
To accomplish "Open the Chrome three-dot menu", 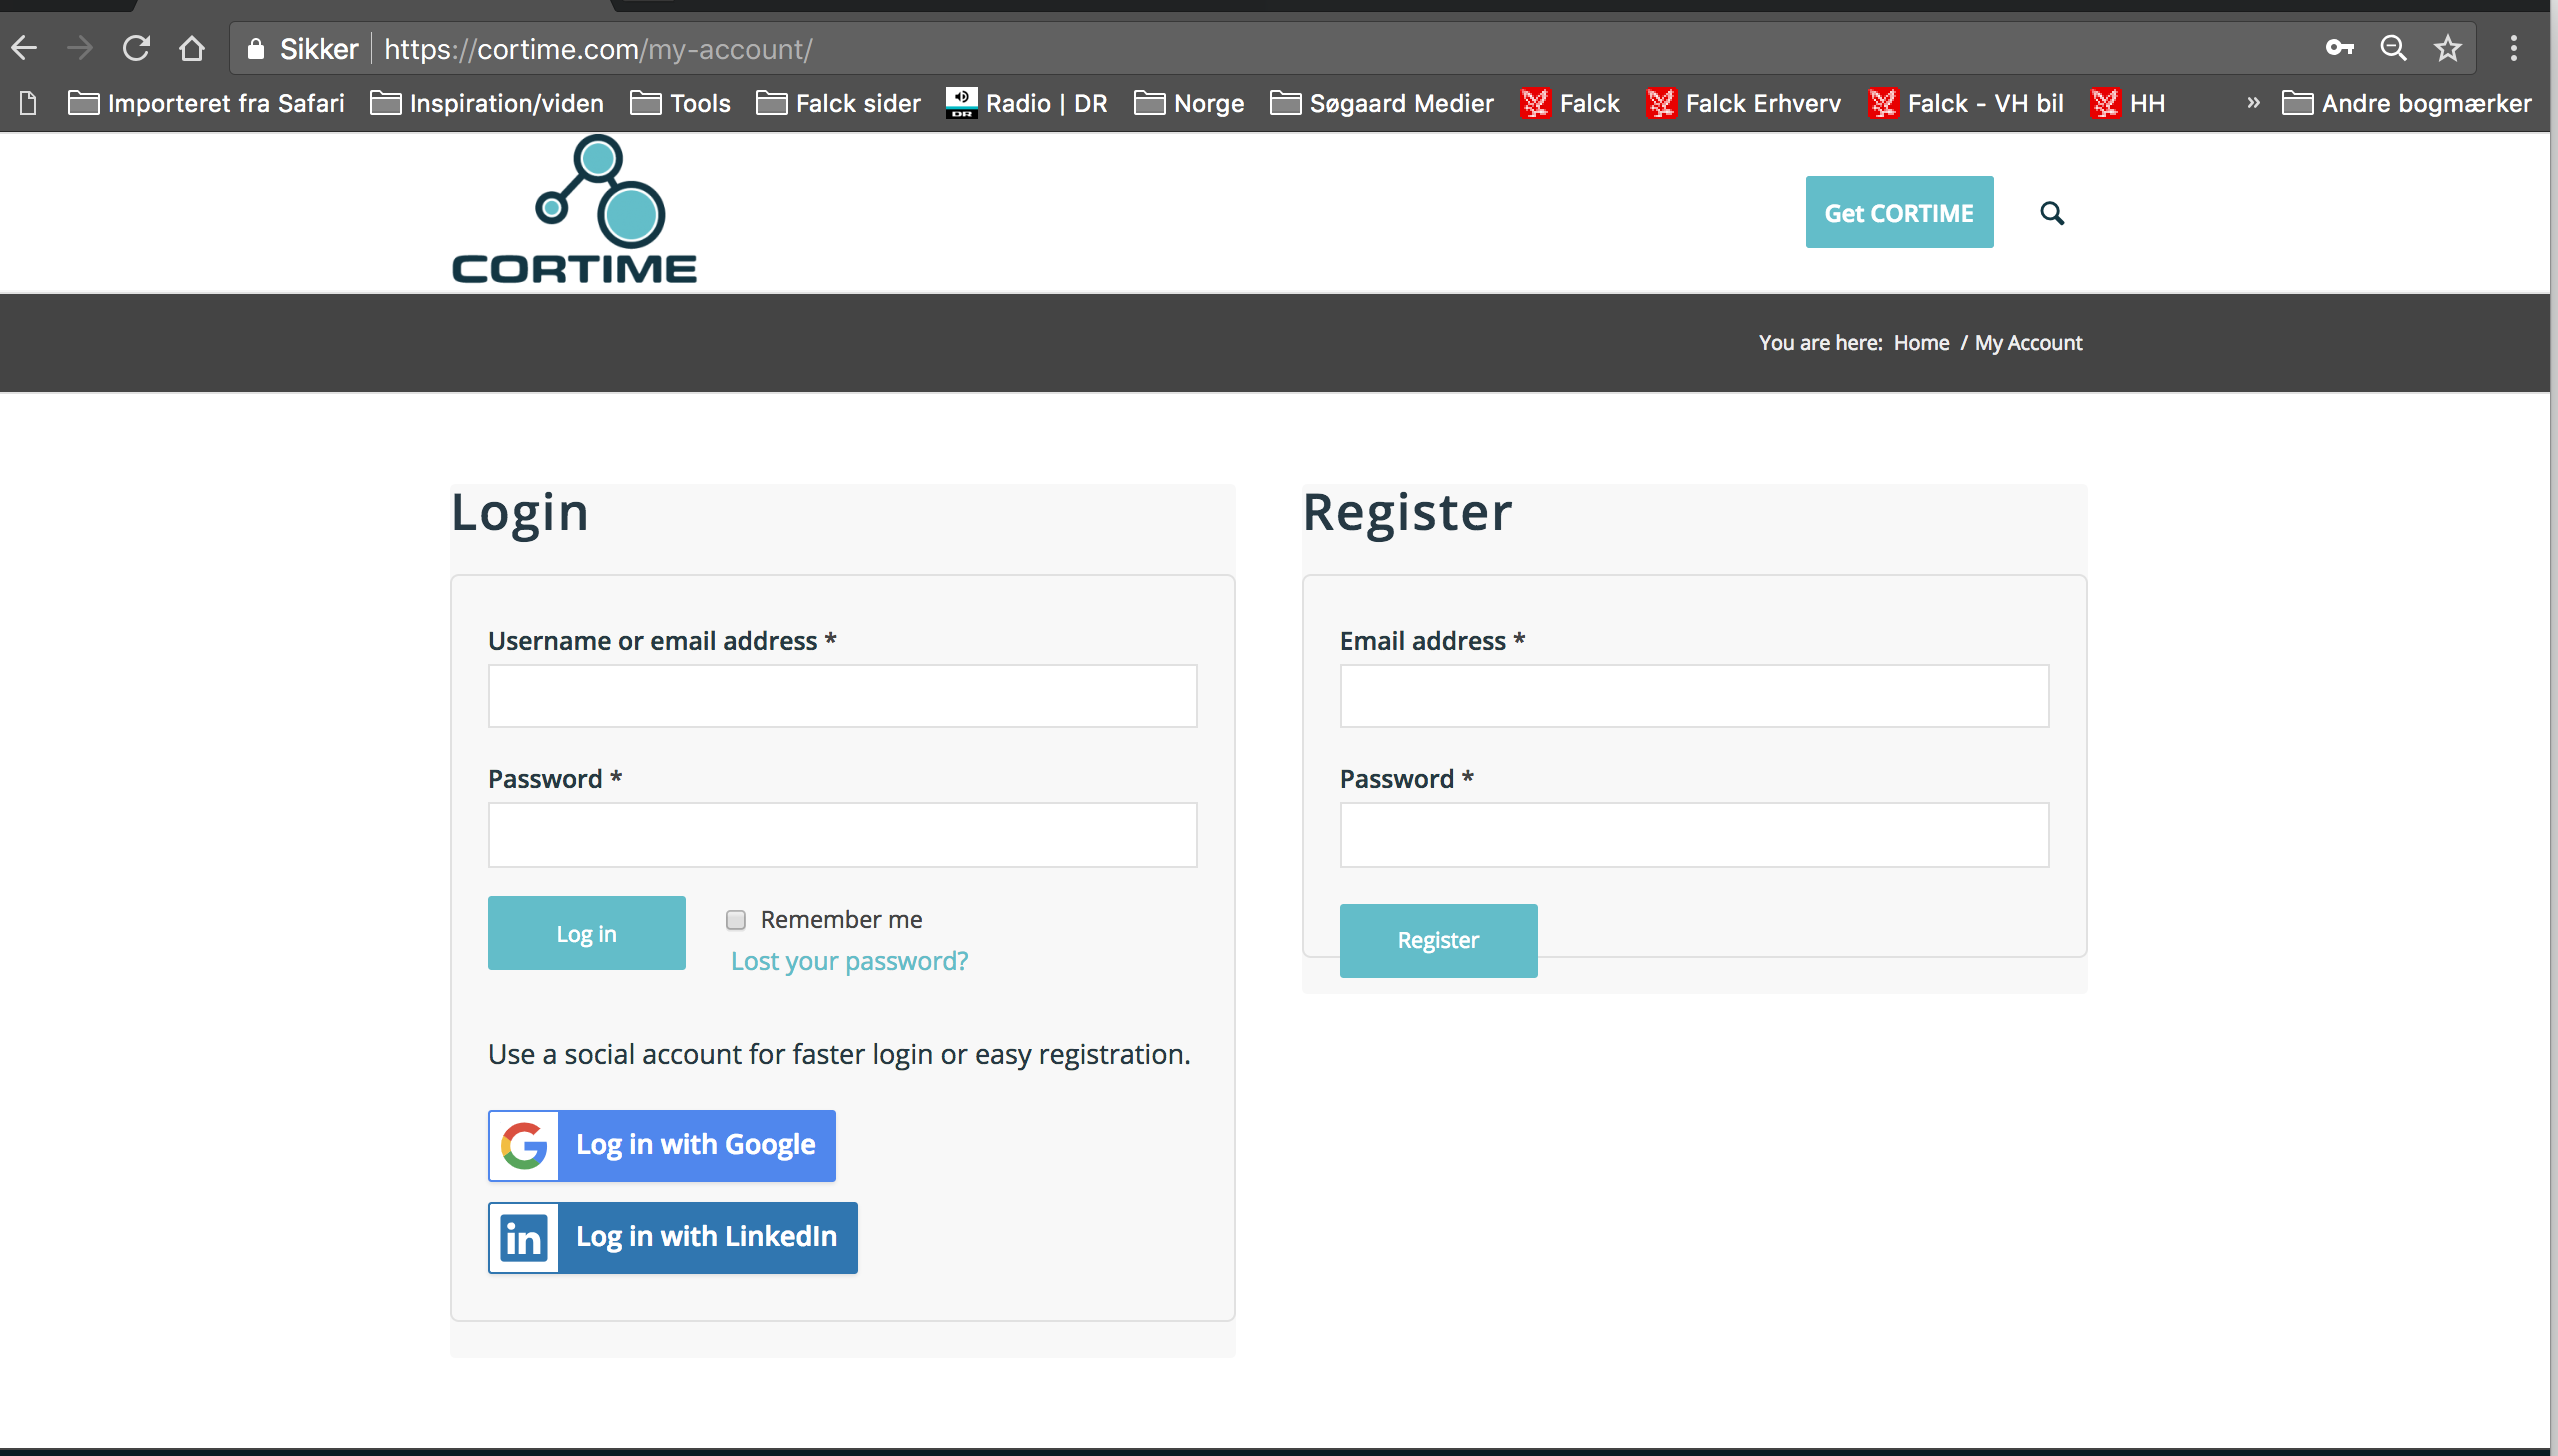I will [x=2513, y=48].
